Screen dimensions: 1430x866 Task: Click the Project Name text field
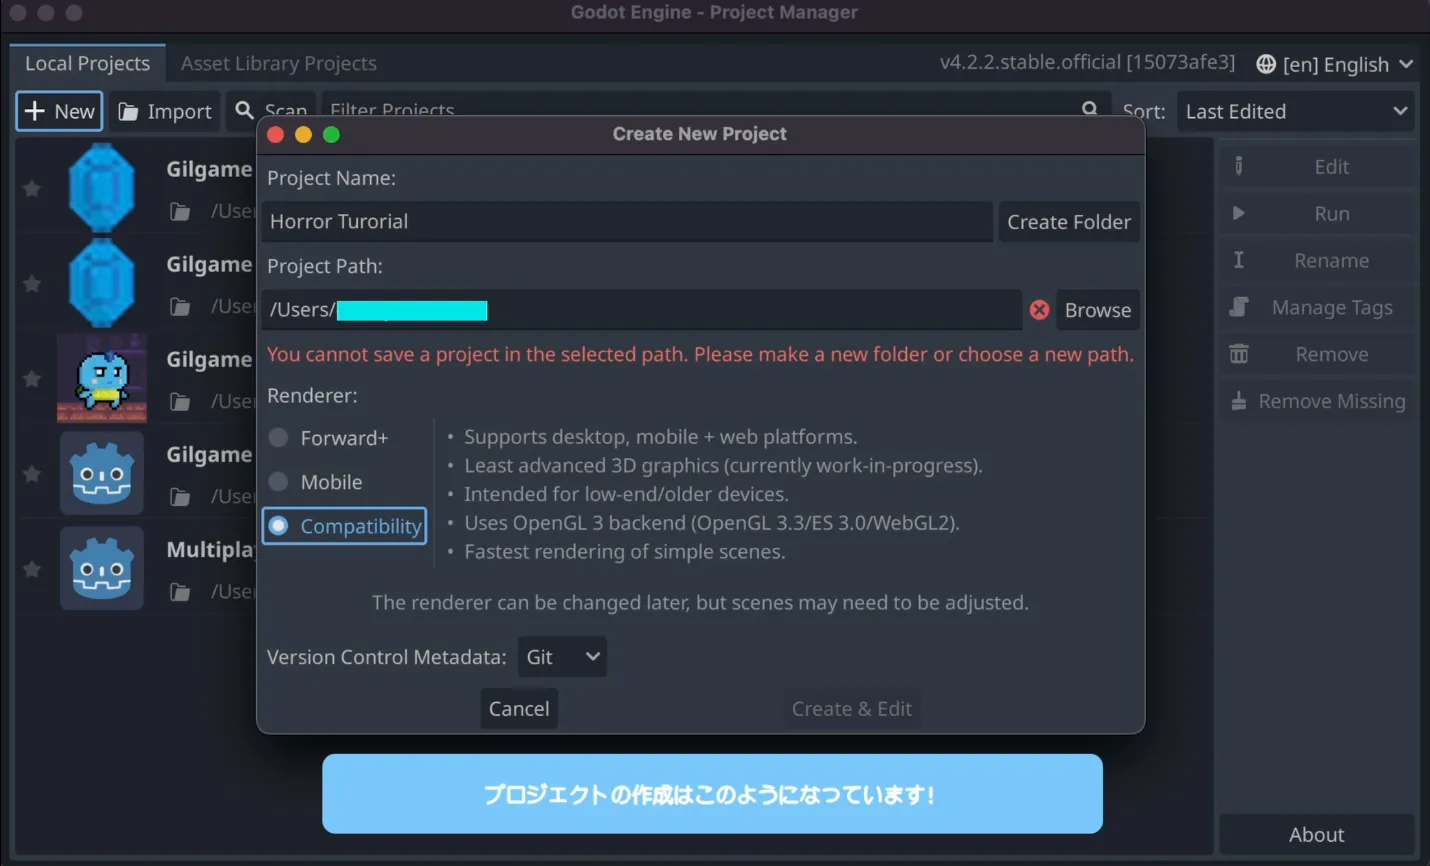627,222
